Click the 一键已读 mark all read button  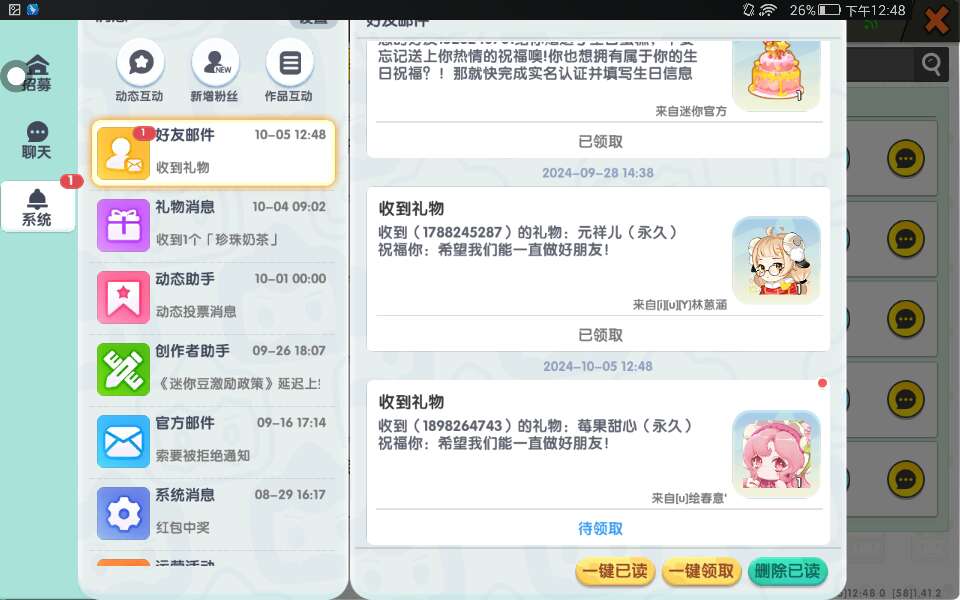coord(615,571)
